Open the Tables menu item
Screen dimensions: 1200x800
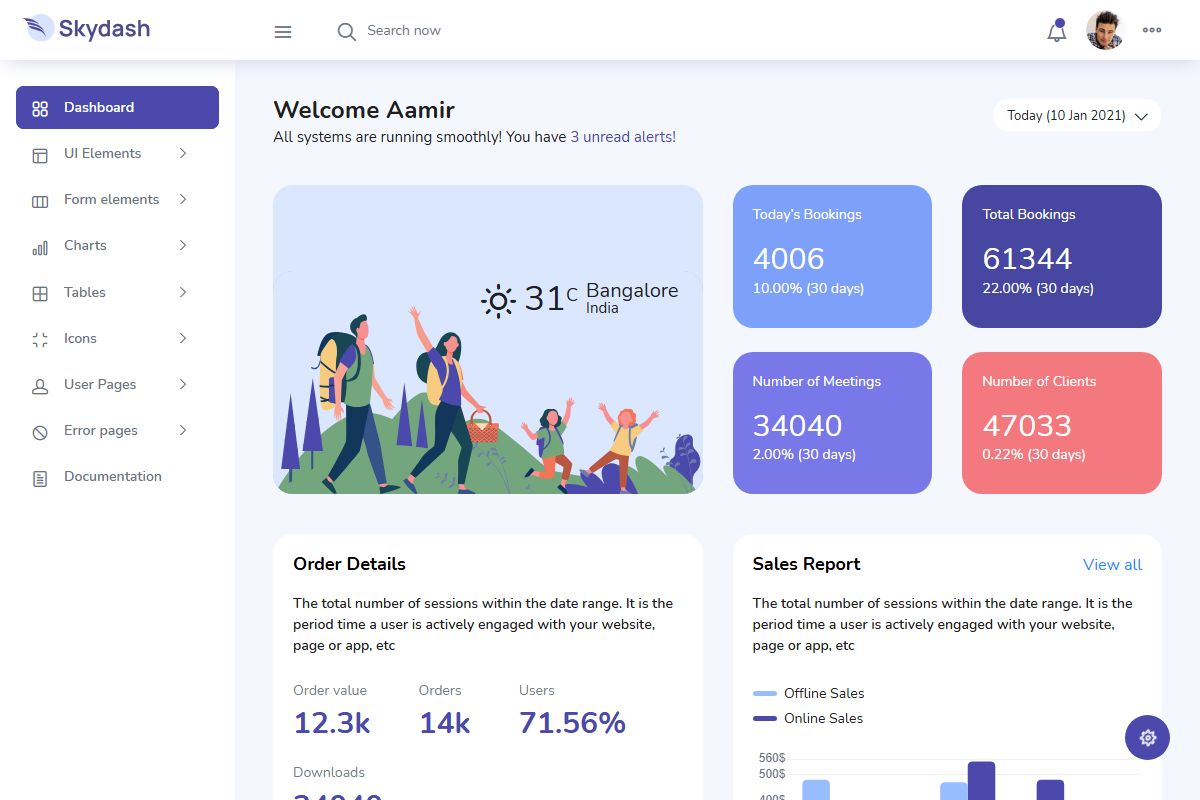pos(117,292)
